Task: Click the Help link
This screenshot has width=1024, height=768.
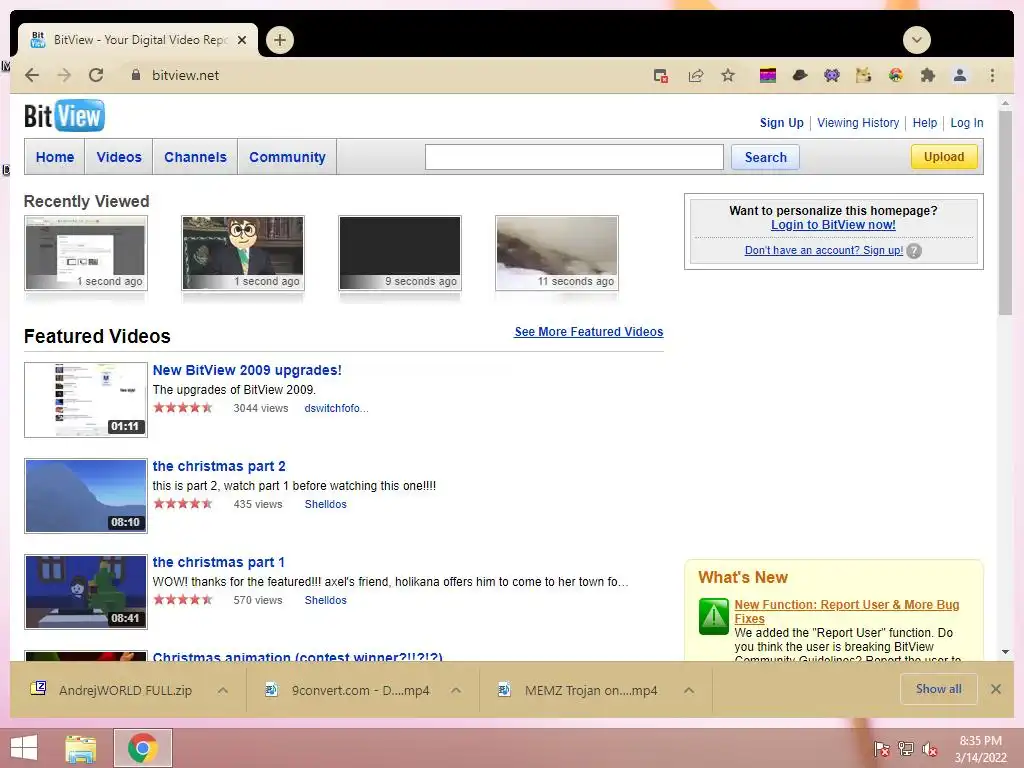Action: (925, 123)
